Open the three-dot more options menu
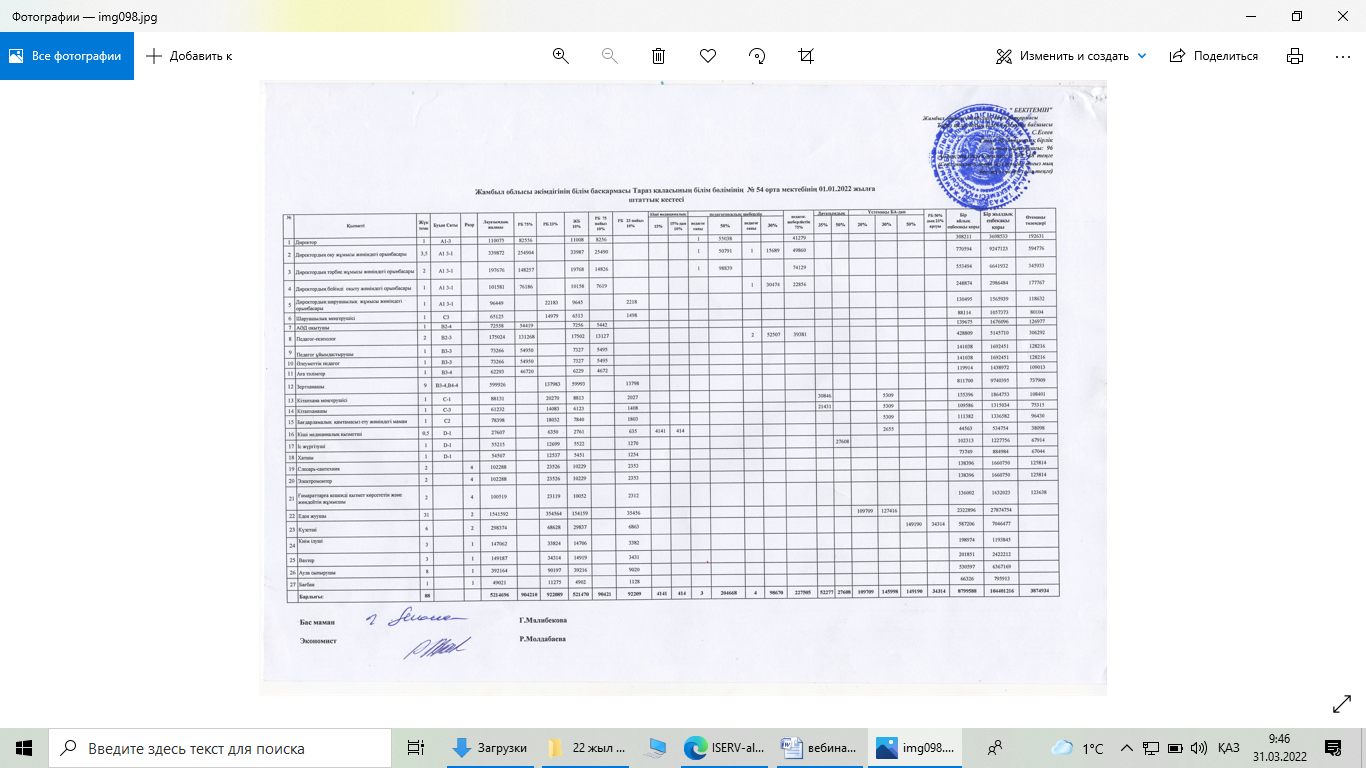This screenshot has height=768, width=1366. pos(1342,56)
